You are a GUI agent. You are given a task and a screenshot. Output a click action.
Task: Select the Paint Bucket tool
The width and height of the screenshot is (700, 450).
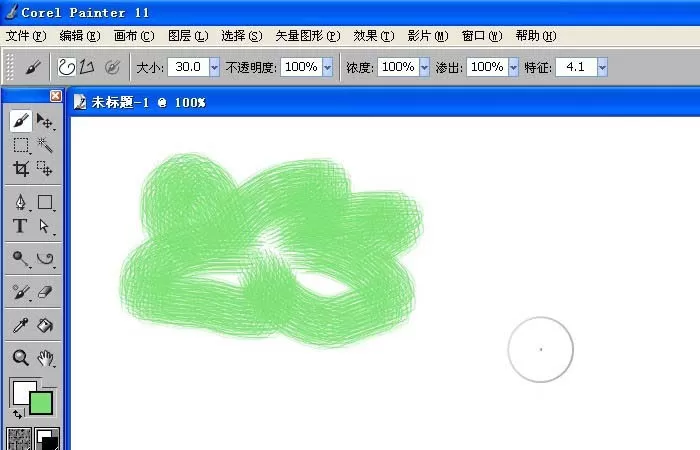45,325
